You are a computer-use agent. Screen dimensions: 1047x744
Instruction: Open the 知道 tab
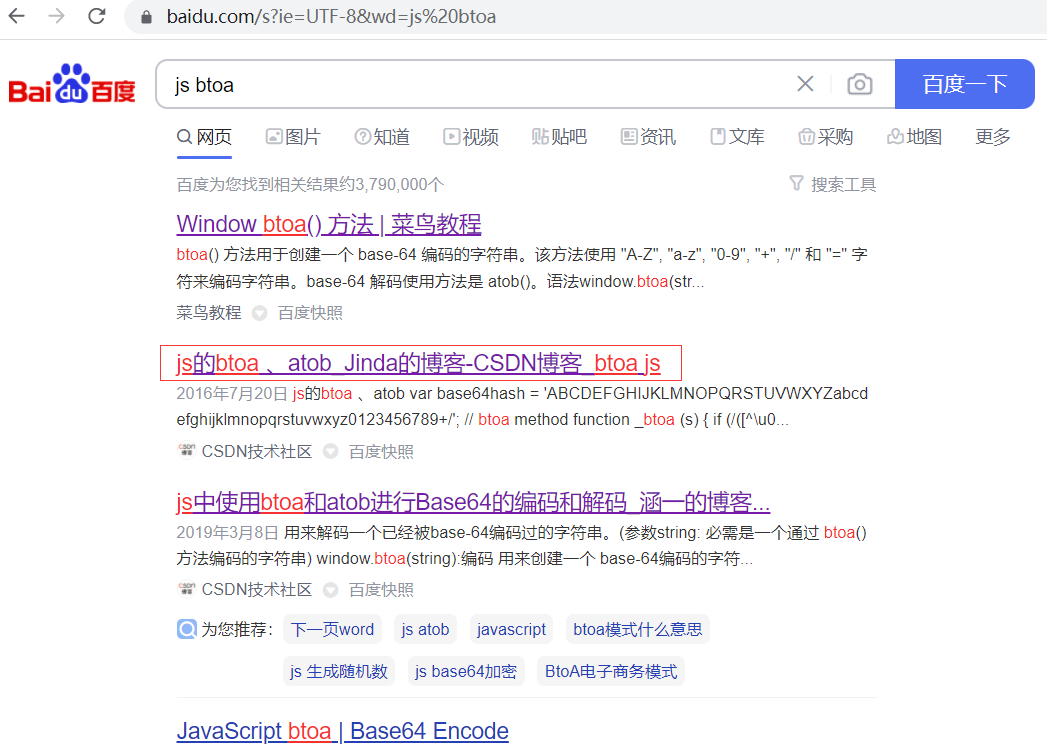pyautogui.click(x=382, y=137)
